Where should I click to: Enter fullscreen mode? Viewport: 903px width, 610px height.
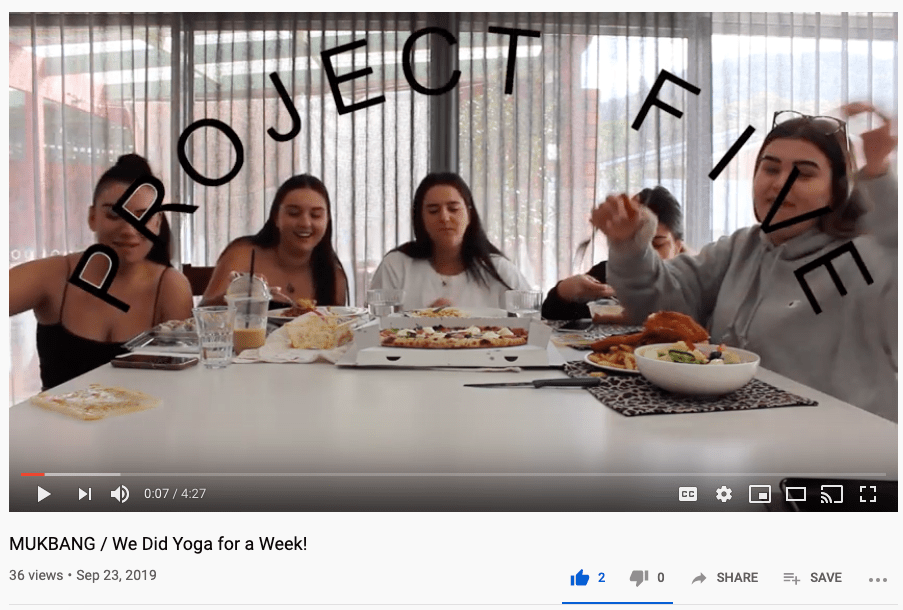coord(868,494)
